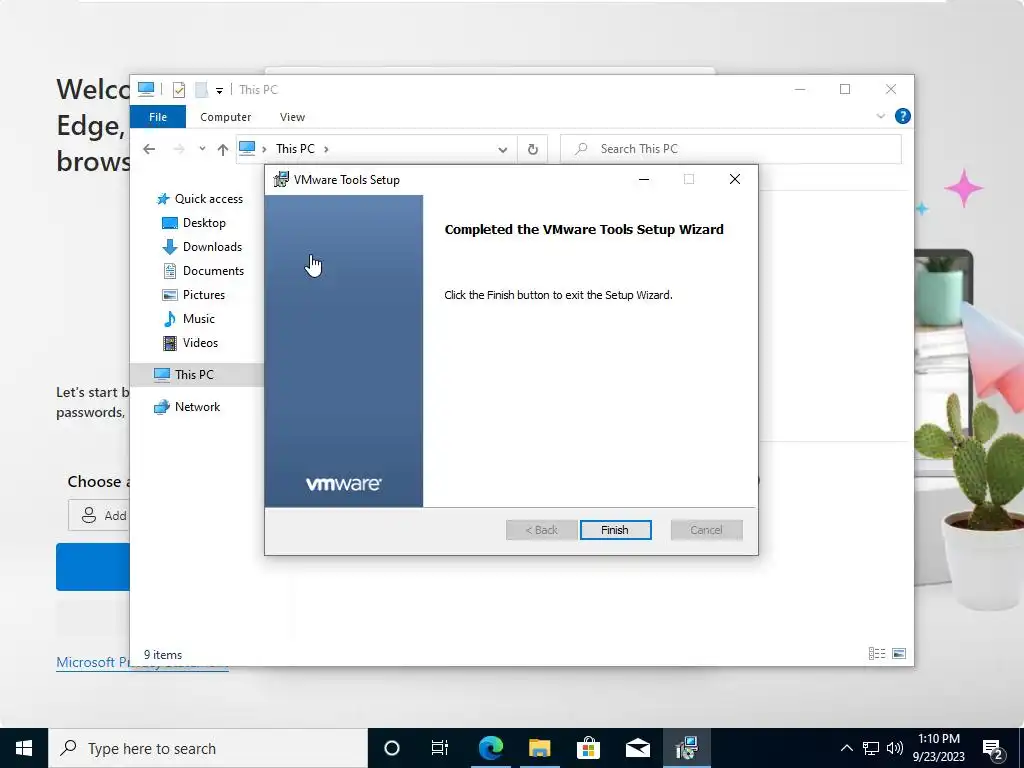Switch to details view icon
This screenshot has width=1024, height=768.
(877, 654)
